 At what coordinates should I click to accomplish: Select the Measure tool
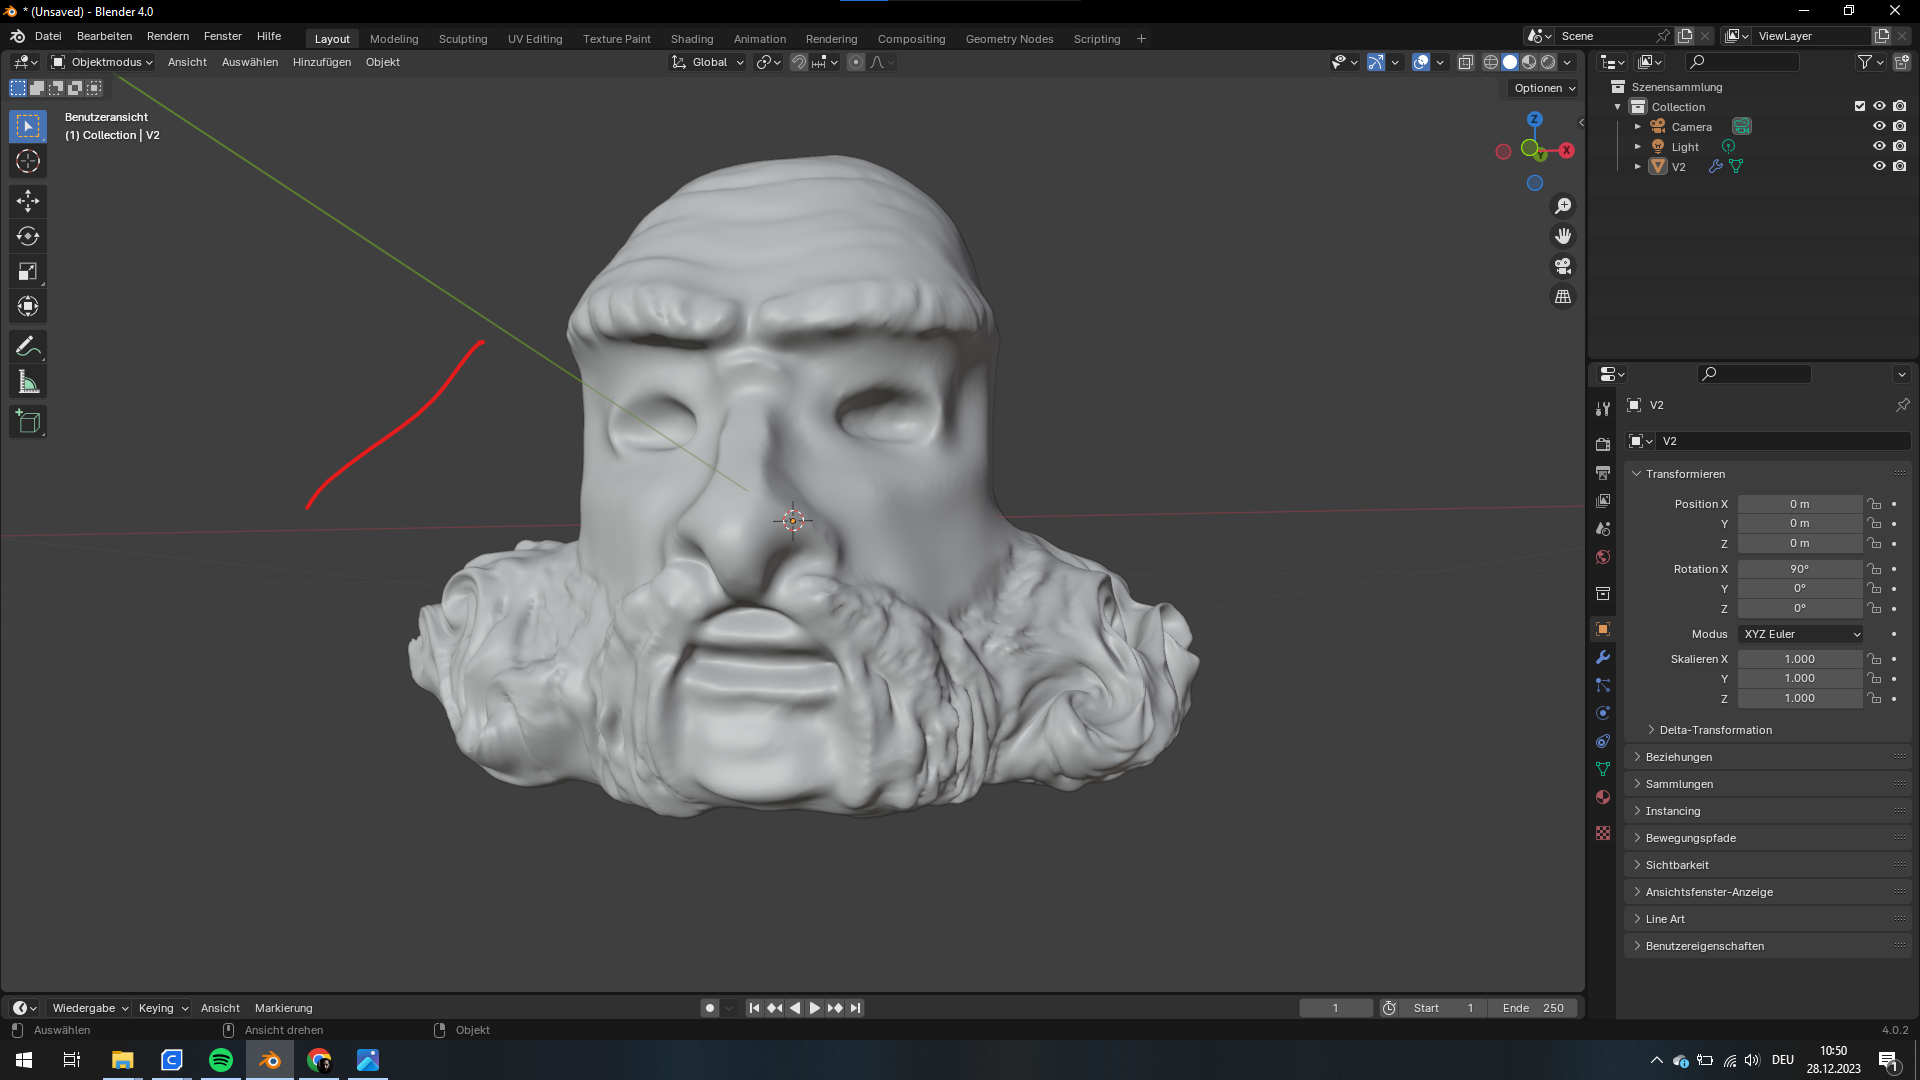(x=28, y=382)
